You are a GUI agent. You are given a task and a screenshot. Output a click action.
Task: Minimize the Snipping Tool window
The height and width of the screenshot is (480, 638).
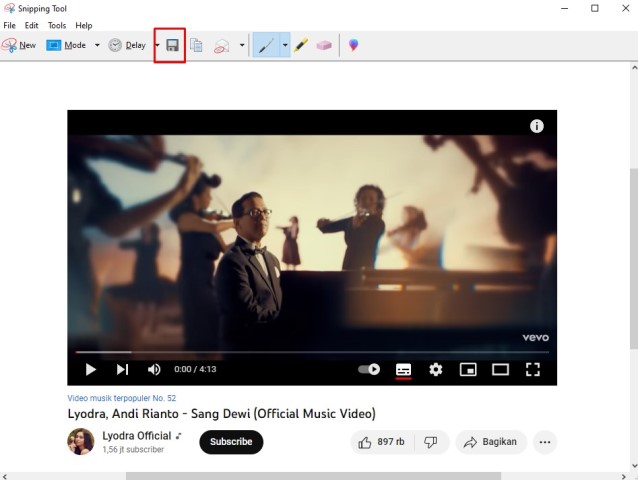click(x=564, y=8)
